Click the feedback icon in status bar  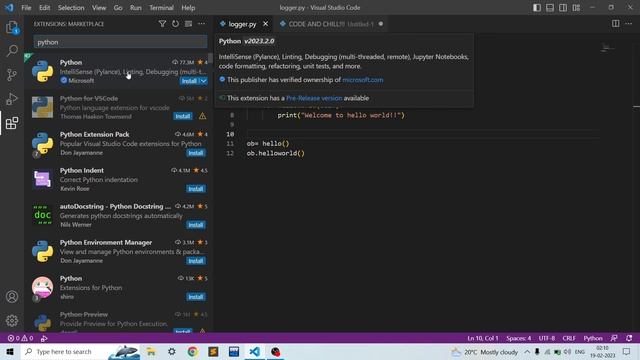pyautogui.click(x=614, y=338)
